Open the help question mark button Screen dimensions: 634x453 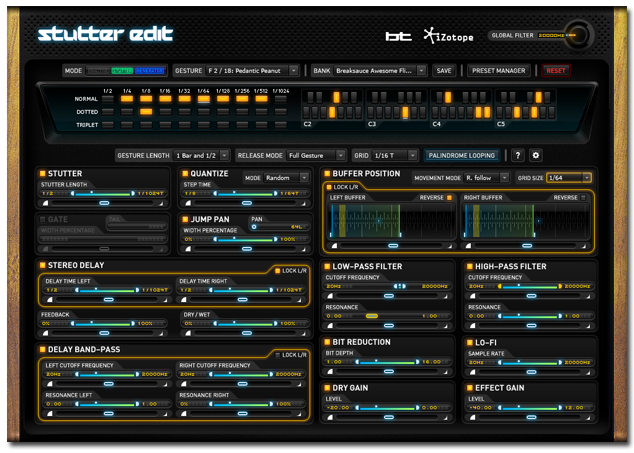pyautogui.click(x=518, y=155)
